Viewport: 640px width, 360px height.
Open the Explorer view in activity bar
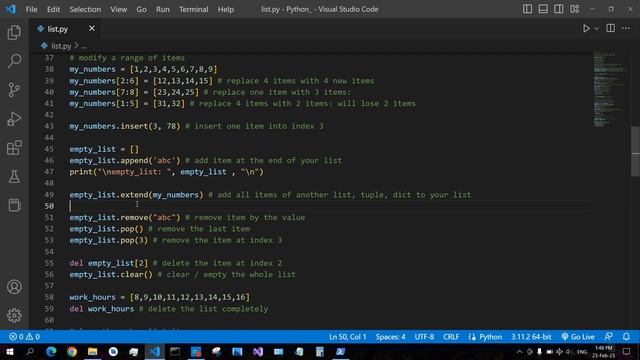tap(14, 33)
